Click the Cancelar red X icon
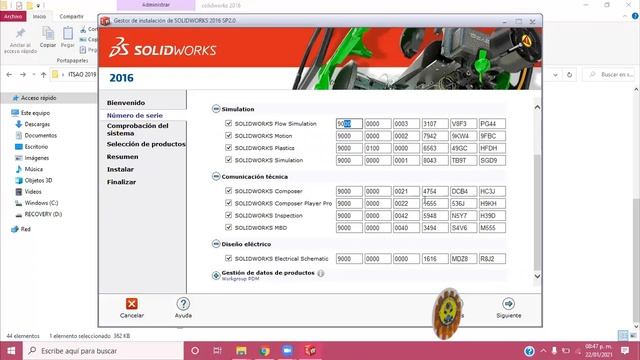 point(131,304)
